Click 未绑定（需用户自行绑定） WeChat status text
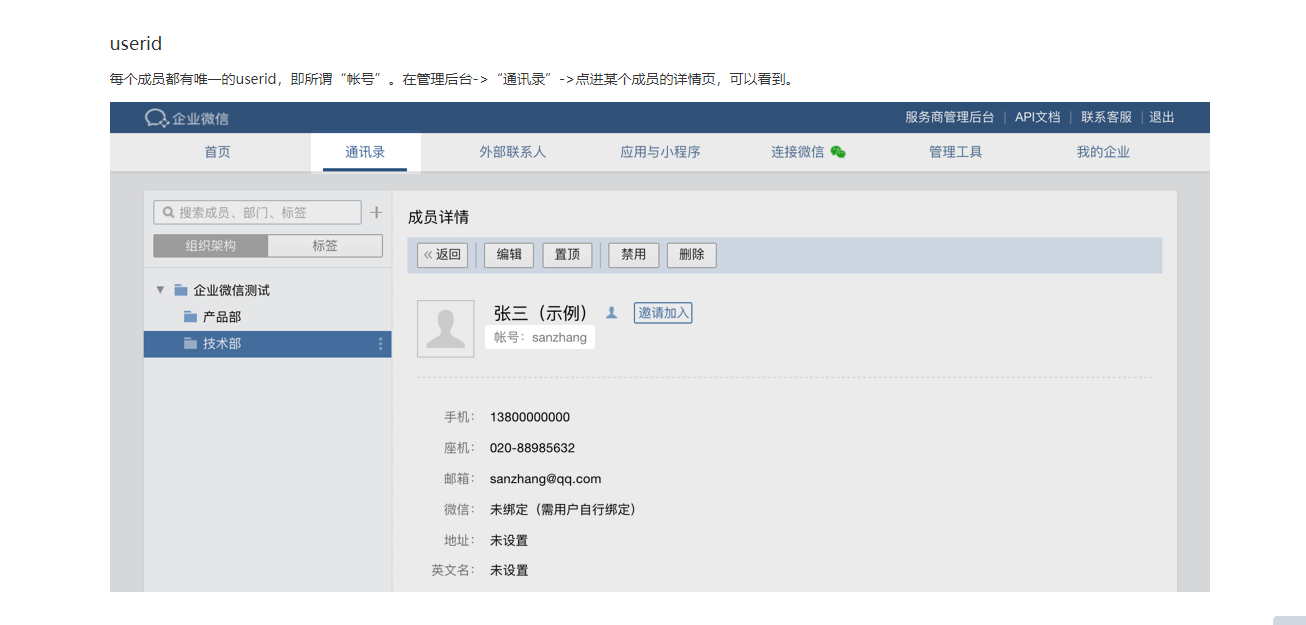The height and width of the screenshot is (625, 1306). [563, 509]
